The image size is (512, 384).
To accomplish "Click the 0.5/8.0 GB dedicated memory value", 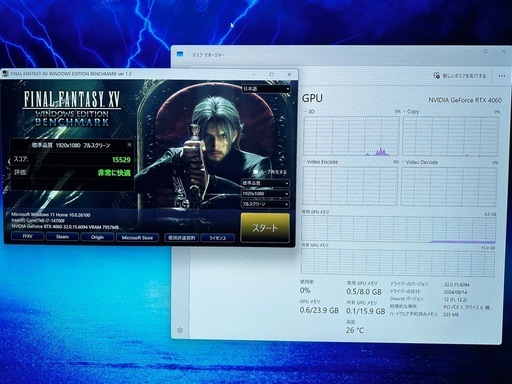I will [x=364, y=292].
